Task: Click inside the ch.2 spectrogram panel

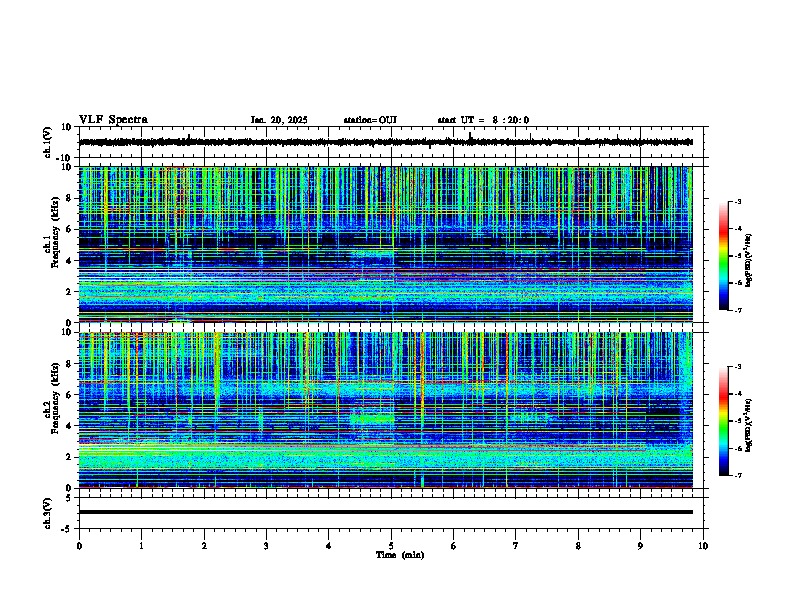Action: [385, 410]
